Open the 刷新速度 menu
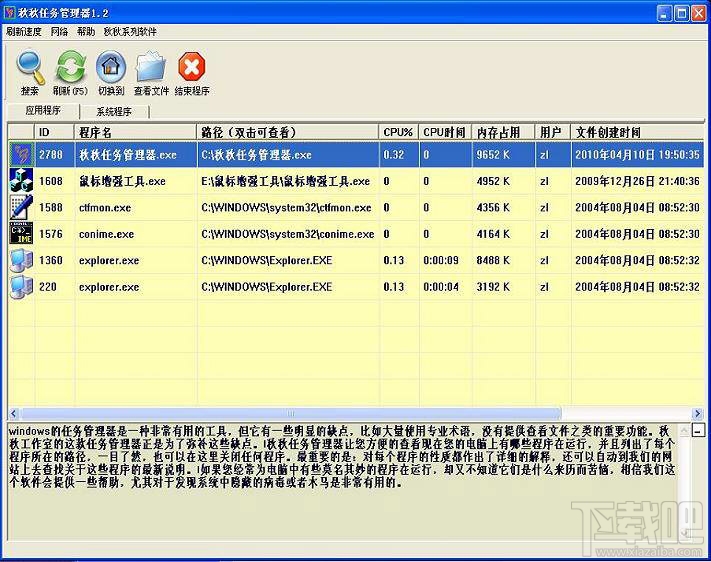Viewport: 711px width, 562px height. pyautogui.click(x=24, y=32)
